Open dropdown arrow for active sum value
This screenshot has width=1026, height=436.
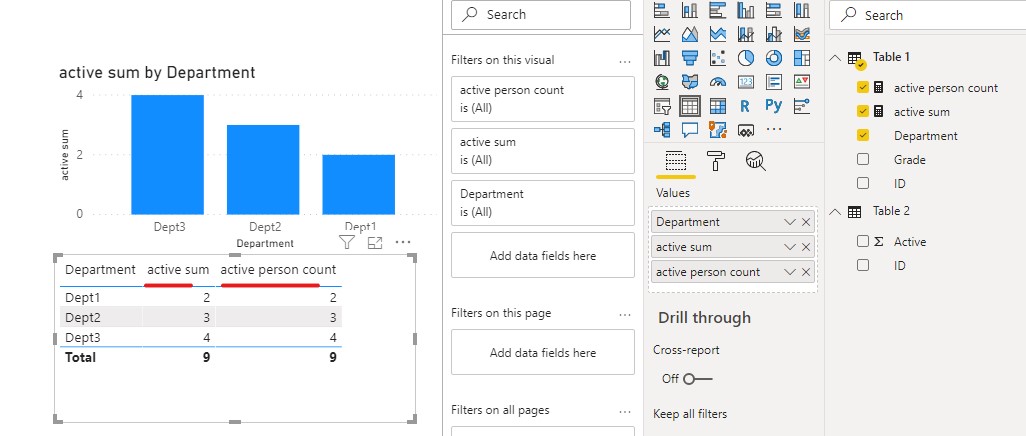(790, 247)
